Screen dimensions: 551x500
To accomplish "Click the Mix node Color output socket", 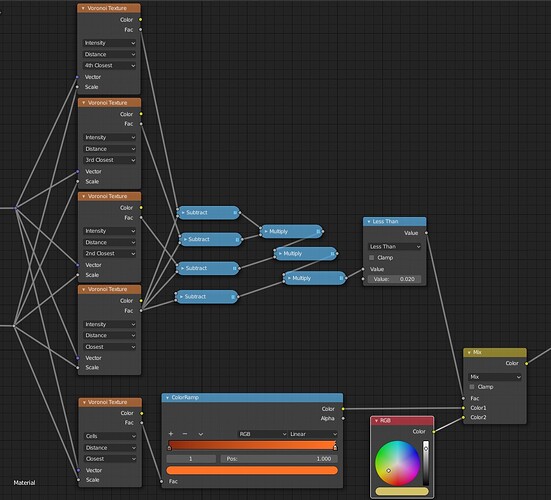I will click(526, 363).
